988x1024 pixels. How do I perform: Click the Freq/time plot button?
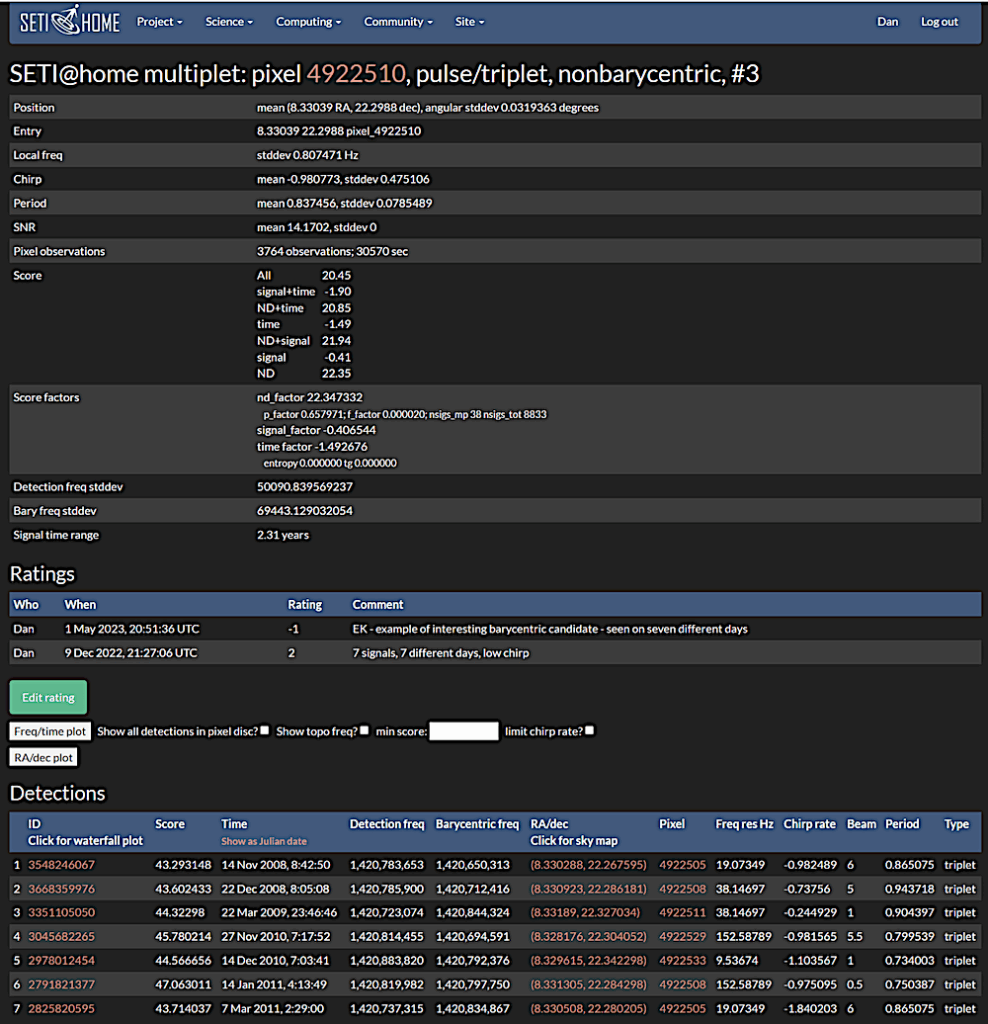[50, 731]
